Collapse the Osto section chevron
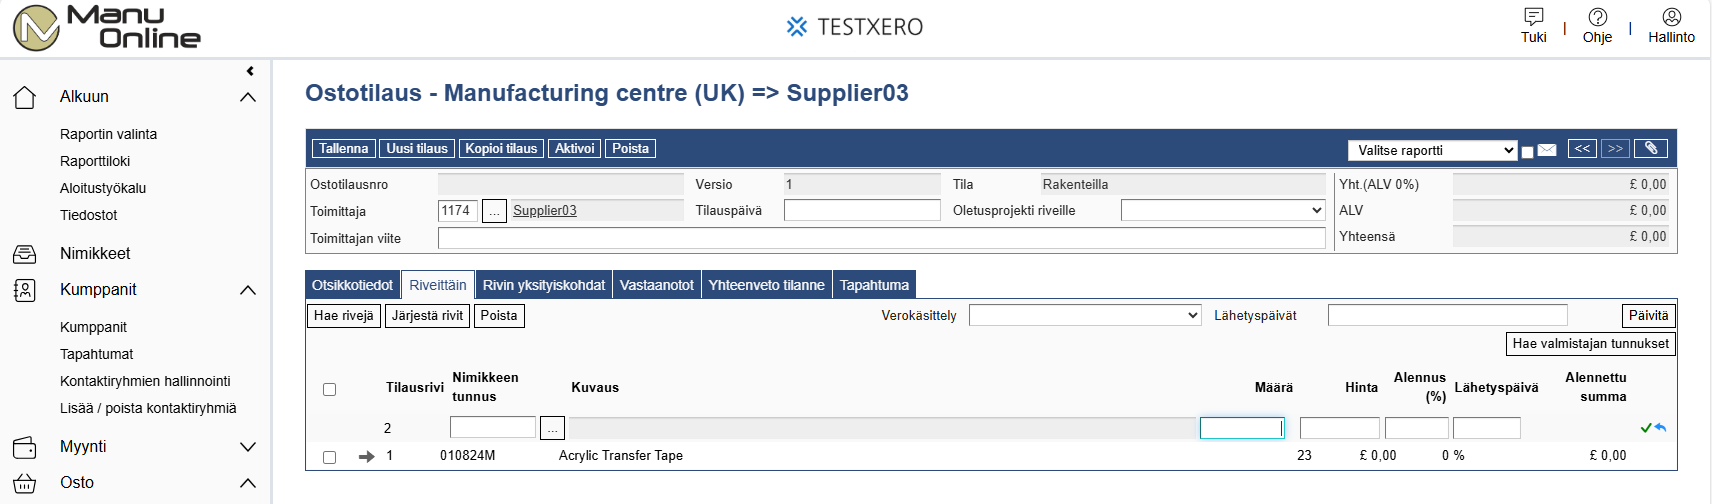Screen dimensions: 1712x504 248,483
